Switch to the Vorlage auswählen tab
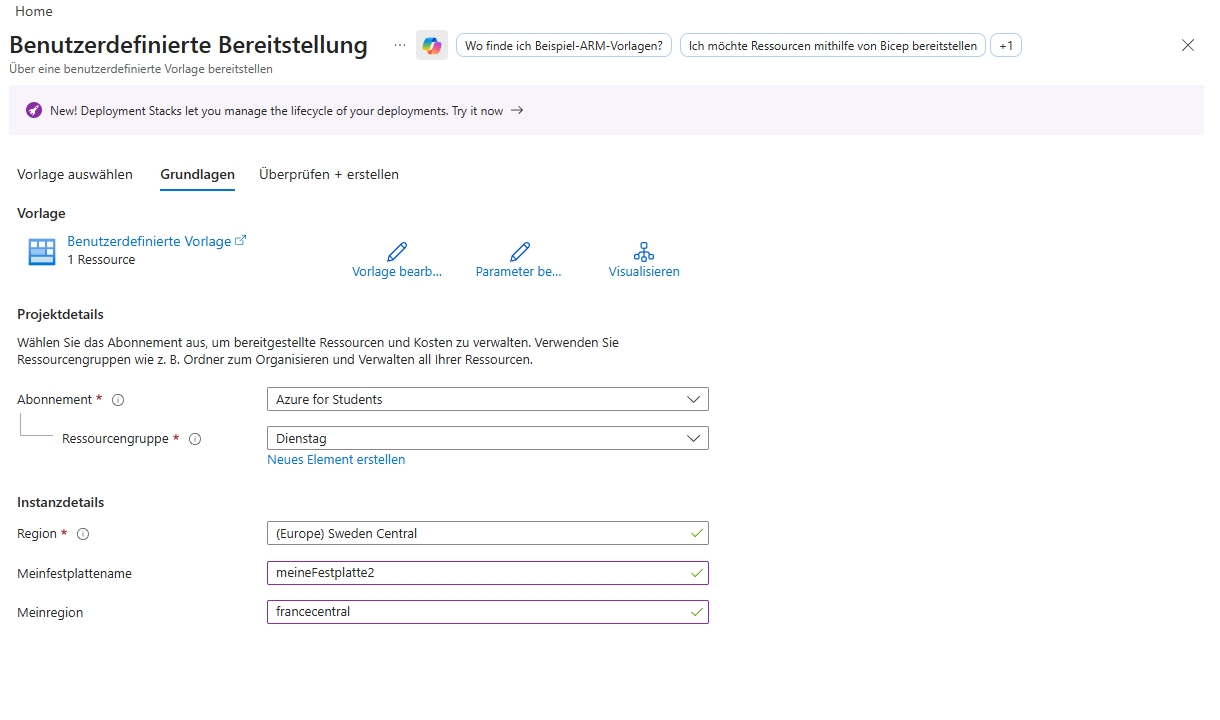 pyautogui.click(x=75, y=174)
